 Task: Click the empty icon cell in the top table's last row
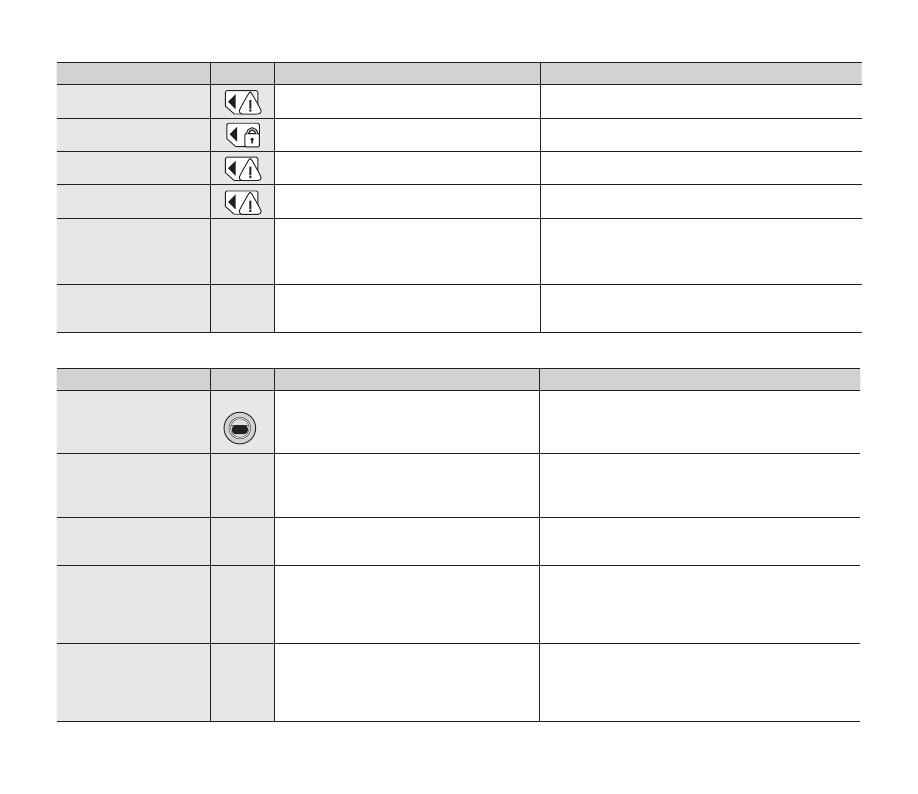242,308
